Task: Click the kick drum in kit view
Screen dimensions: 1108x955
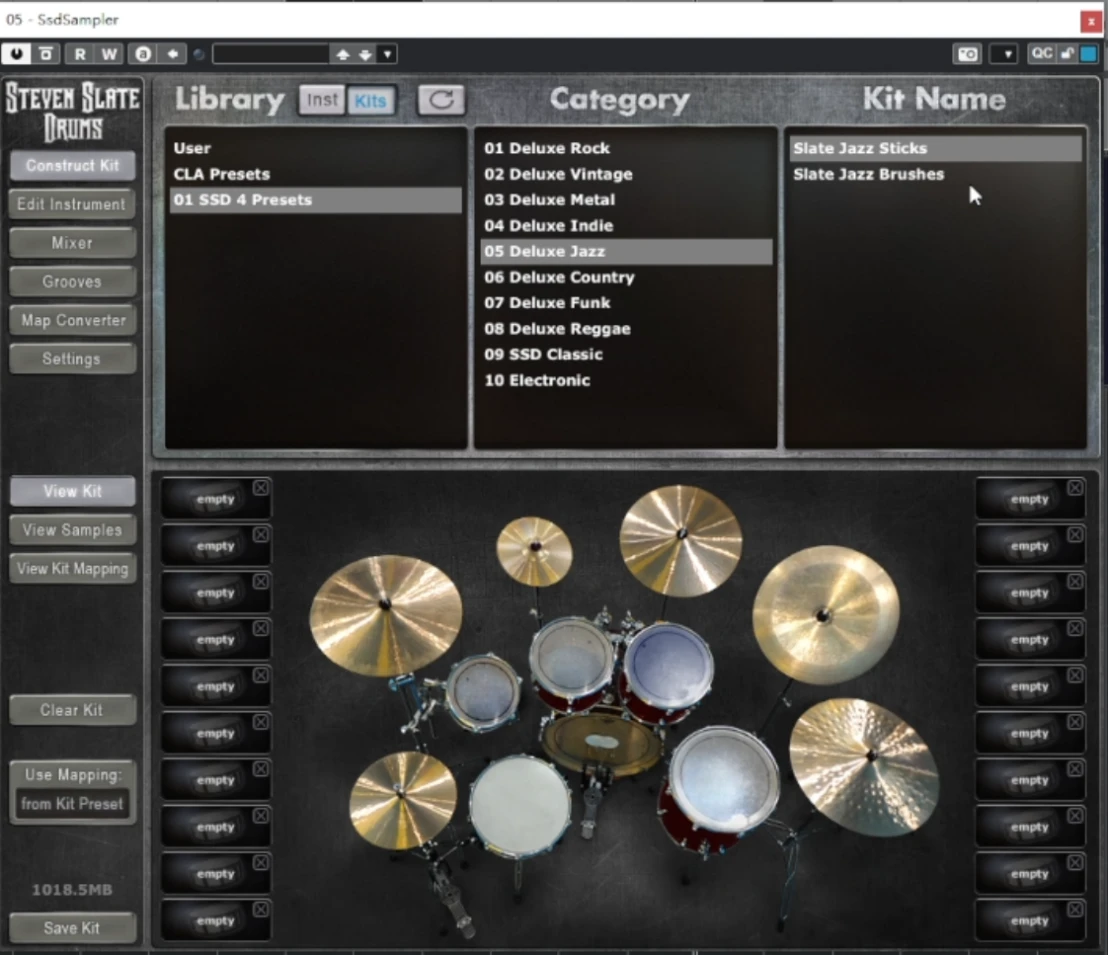Action: pos(601,744)
